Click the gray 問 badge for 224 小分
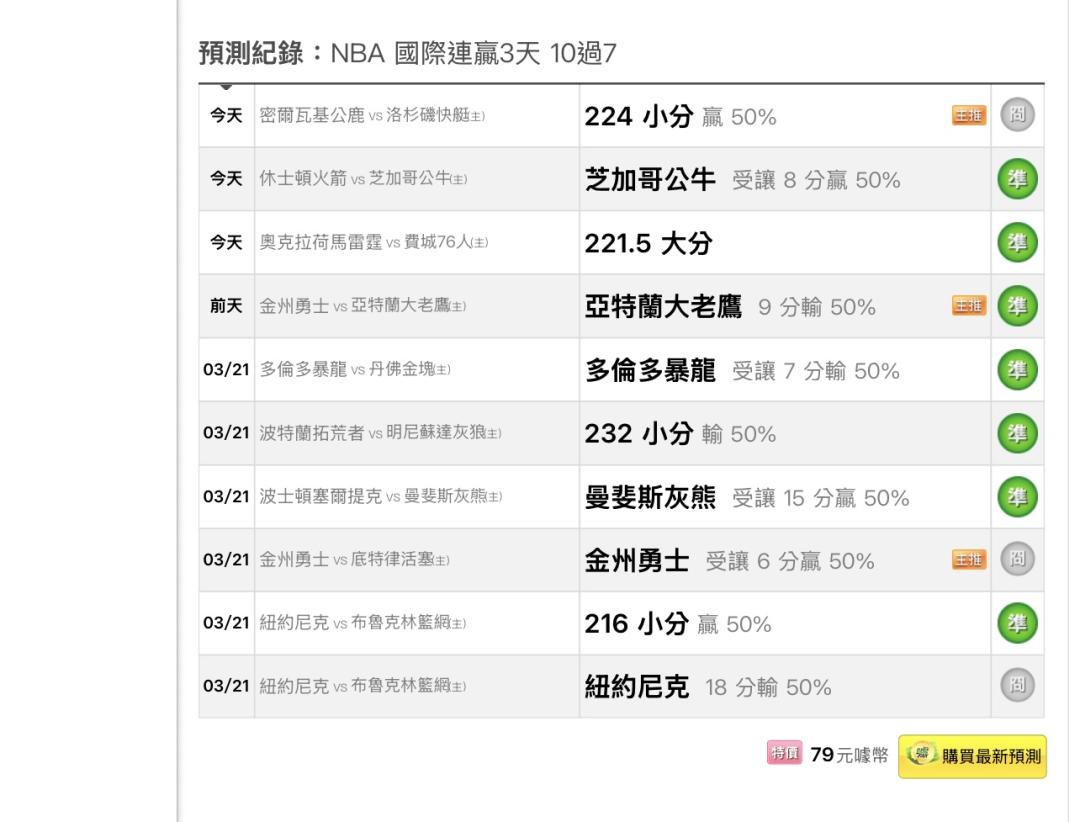Viewport: 1080px width, 822px height. tap(1017, 116)
